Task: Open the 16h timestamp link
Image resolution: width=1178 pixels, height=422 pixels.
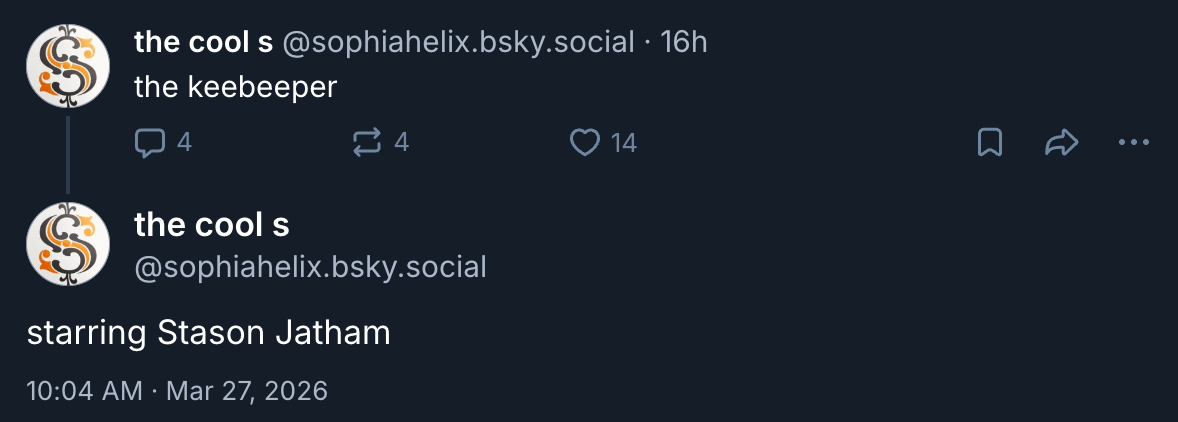Action: pyautogui.click(x=685, y=42)
